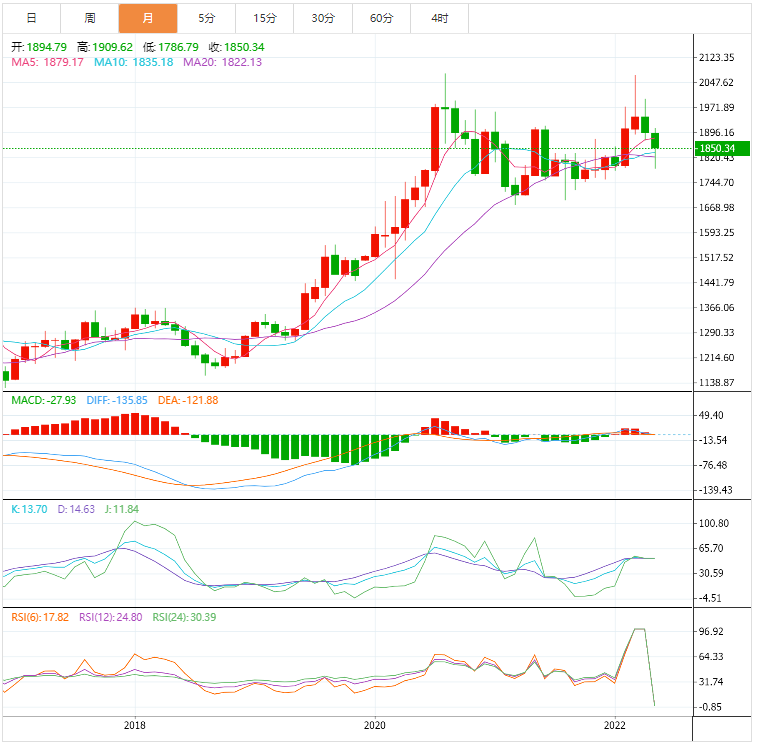Click the 2020 marker on time axis
Image resolution: width=761 pixels, height=754 pixels.
(374, 725)
